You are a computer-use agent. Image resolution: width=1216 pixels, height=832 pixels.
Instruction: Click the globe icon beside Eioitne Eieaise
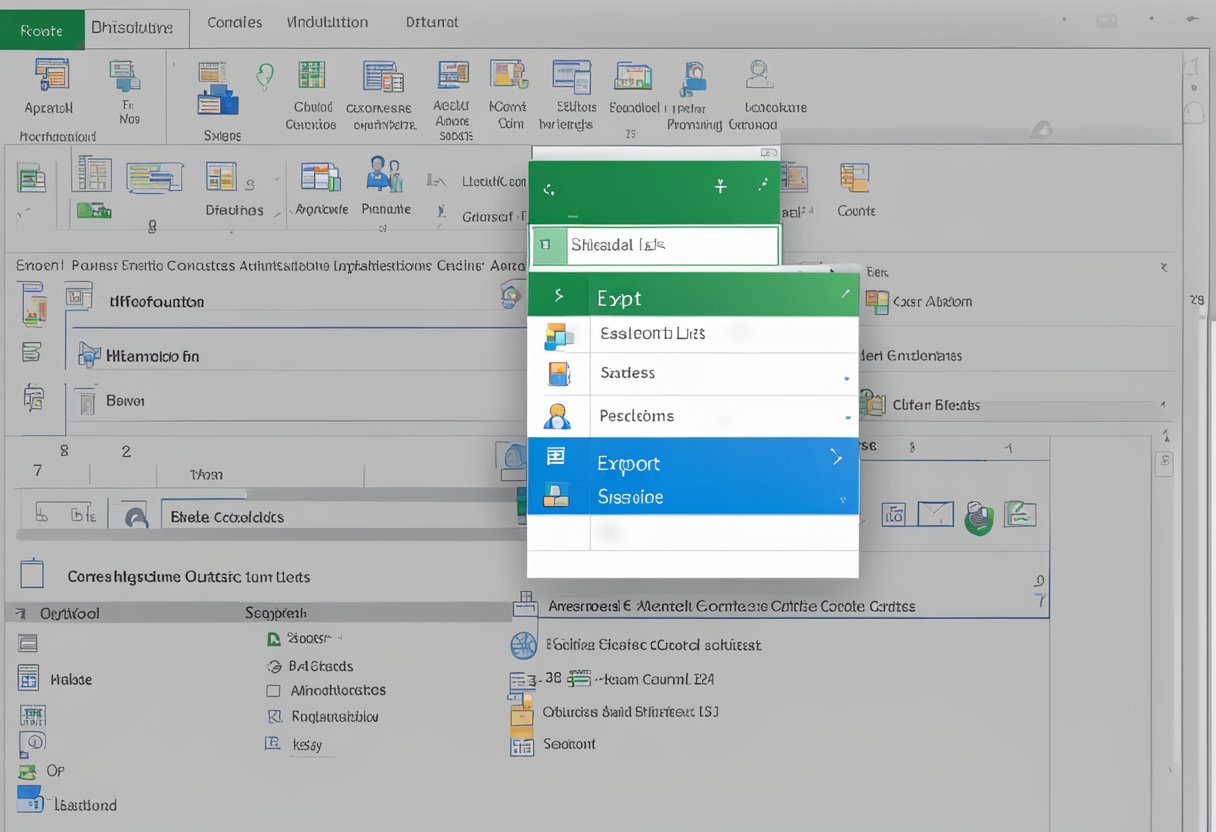523,645
